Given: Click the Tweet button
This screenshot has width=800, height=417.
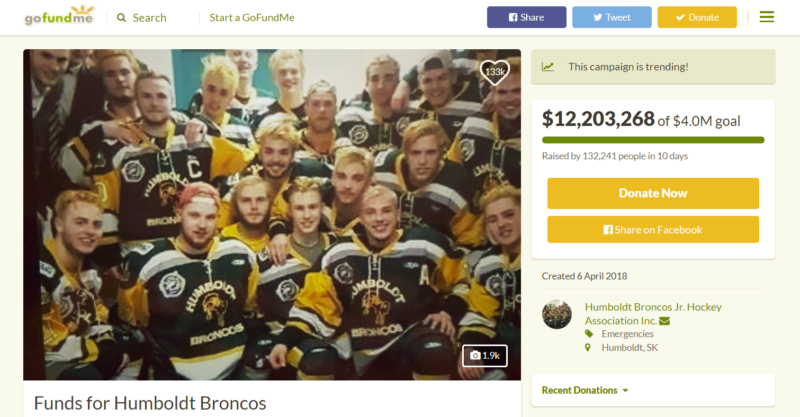Looking at the screenshot, I should coord(612,17).
